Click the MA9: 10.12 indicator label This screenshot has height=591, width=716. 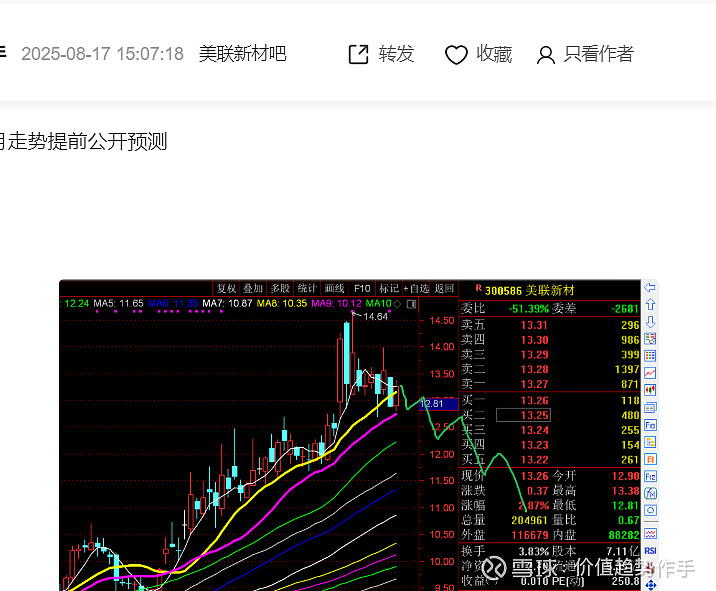tap(336, 303)
